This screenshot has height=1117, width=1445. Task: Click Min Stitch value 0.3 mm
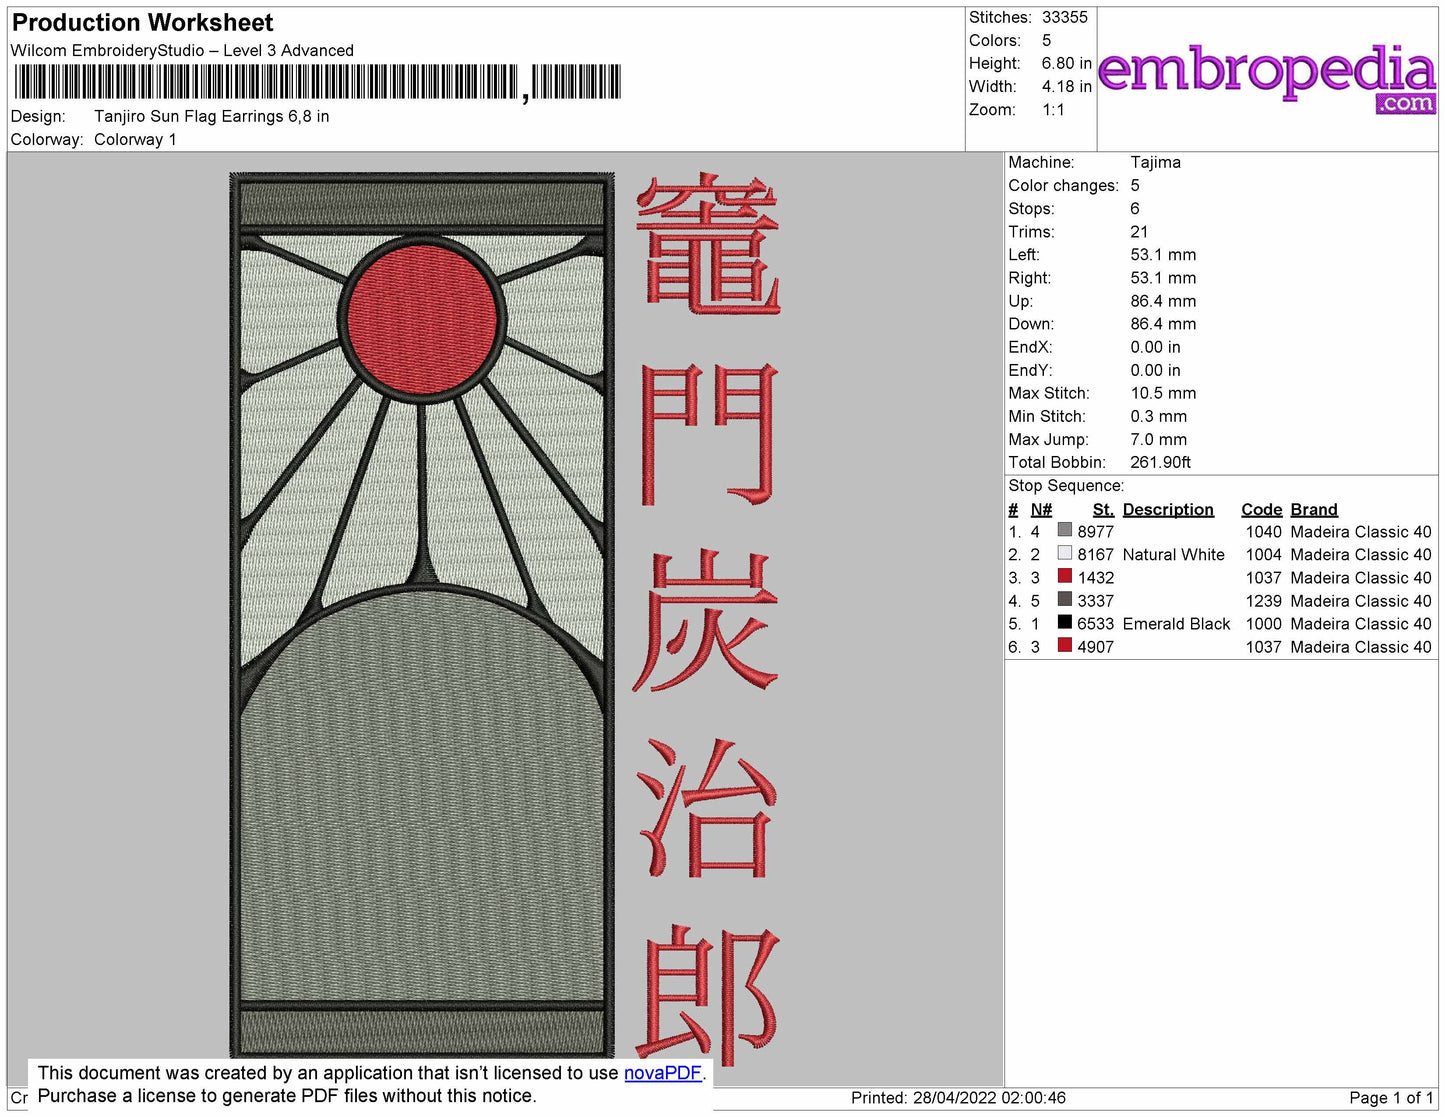1159,416
